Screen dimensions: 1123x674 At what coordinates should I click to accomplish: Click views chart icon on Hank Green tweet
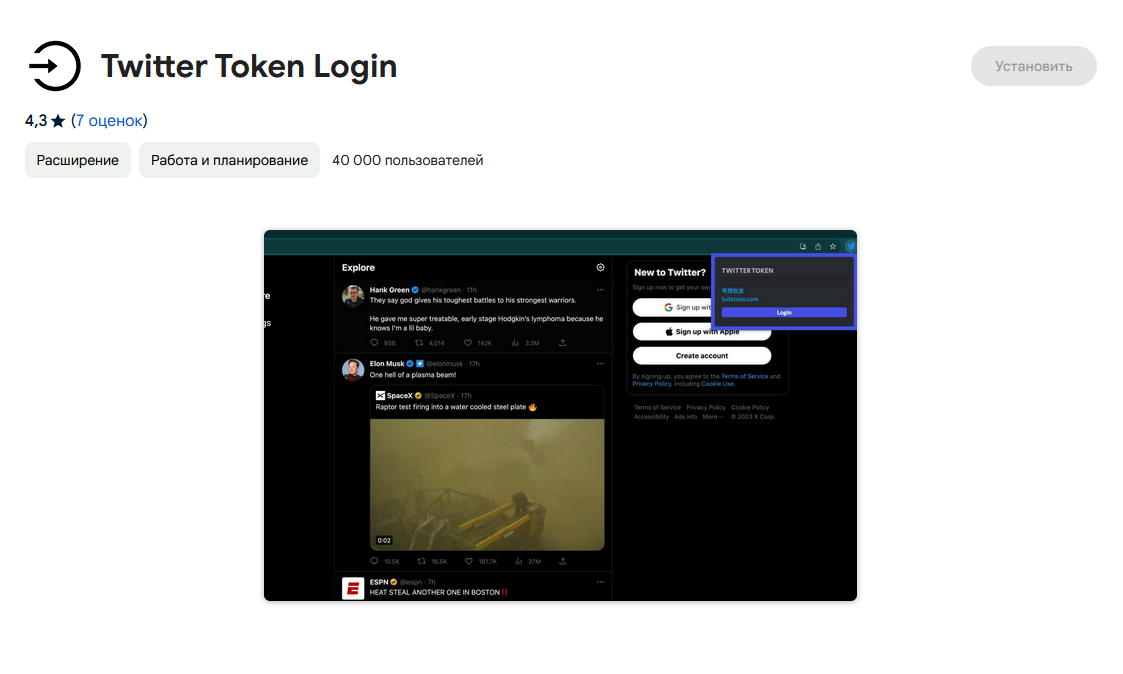pos(515,342)
